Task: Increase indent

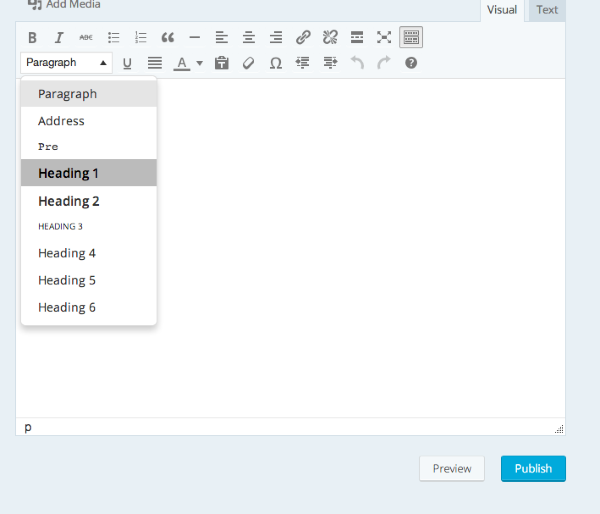Action: pyautogui.click(x=330, y=63)
